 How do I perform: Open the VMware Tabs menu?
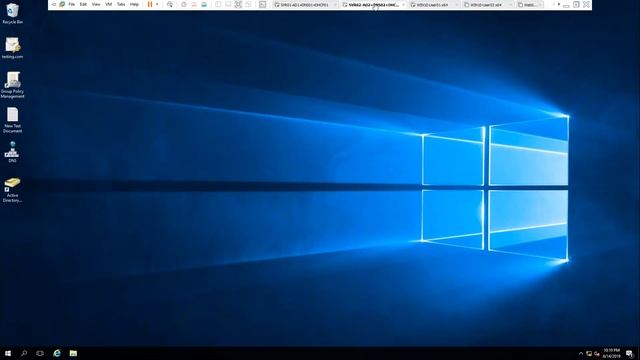click(121, 4)
